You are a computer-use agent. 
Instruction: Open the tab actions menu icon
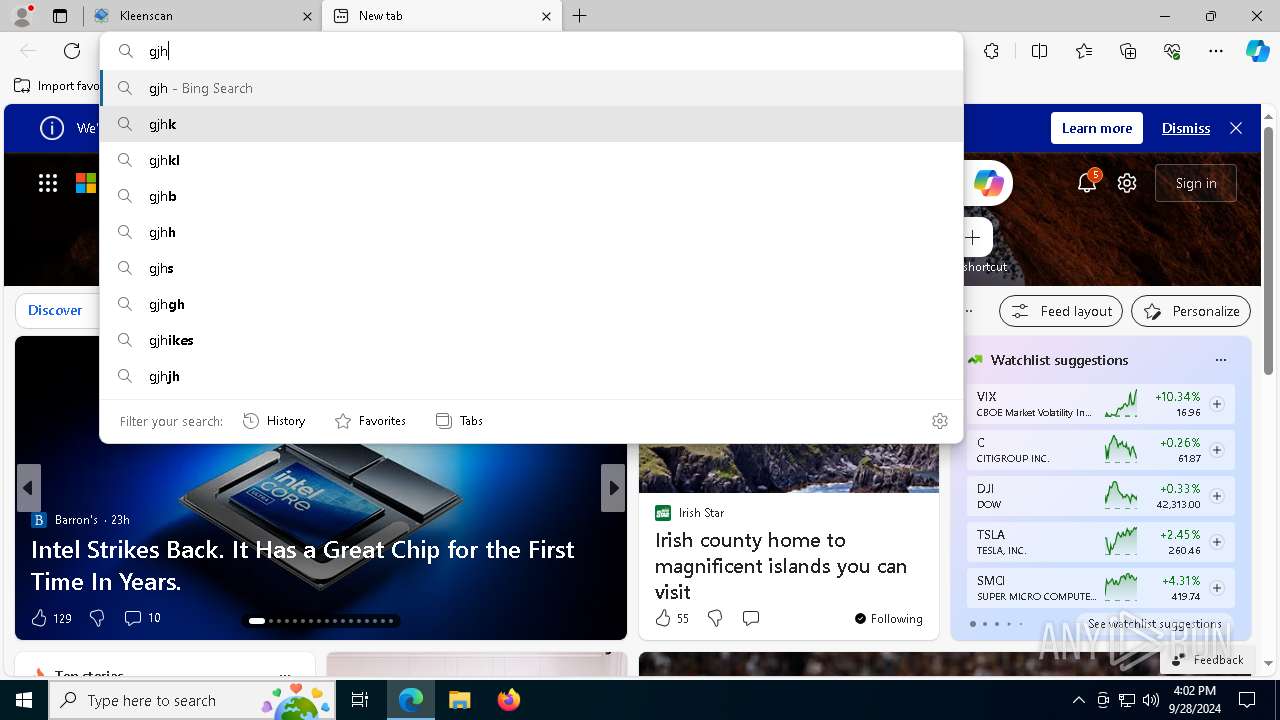[x=60, y=16]
